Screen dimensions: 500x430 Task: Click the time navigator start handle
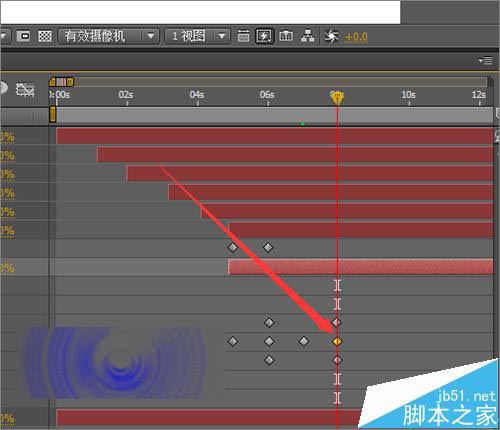(x=53, y=82)
